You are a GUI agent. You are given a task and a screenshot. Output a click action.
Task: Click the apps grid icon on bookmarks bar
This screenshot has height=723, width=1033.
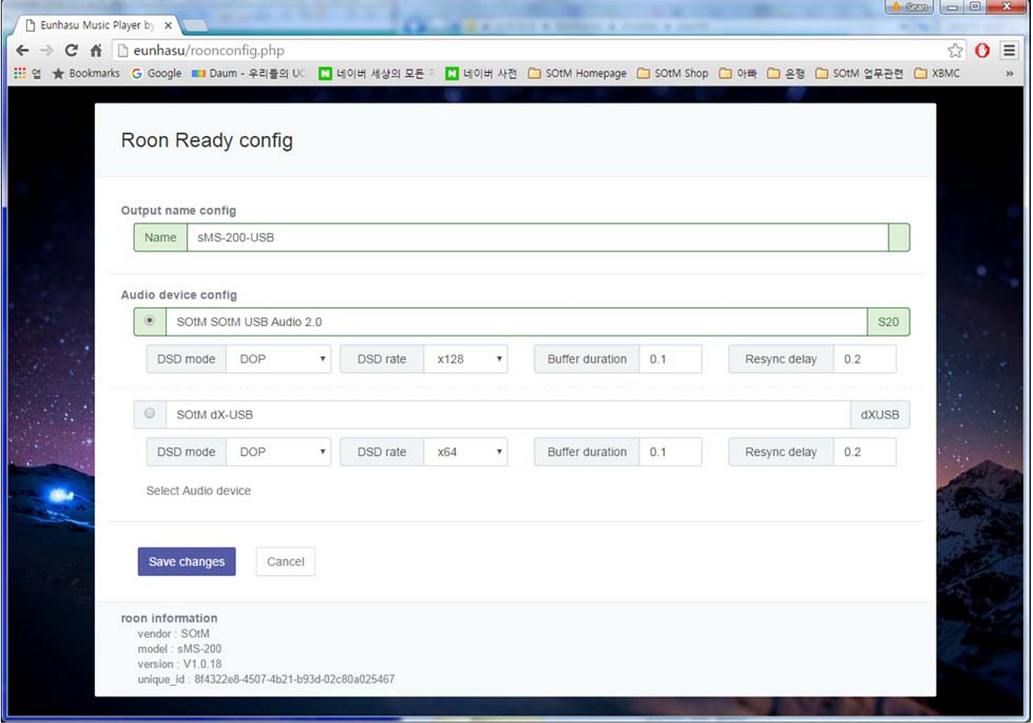(20, 73)
